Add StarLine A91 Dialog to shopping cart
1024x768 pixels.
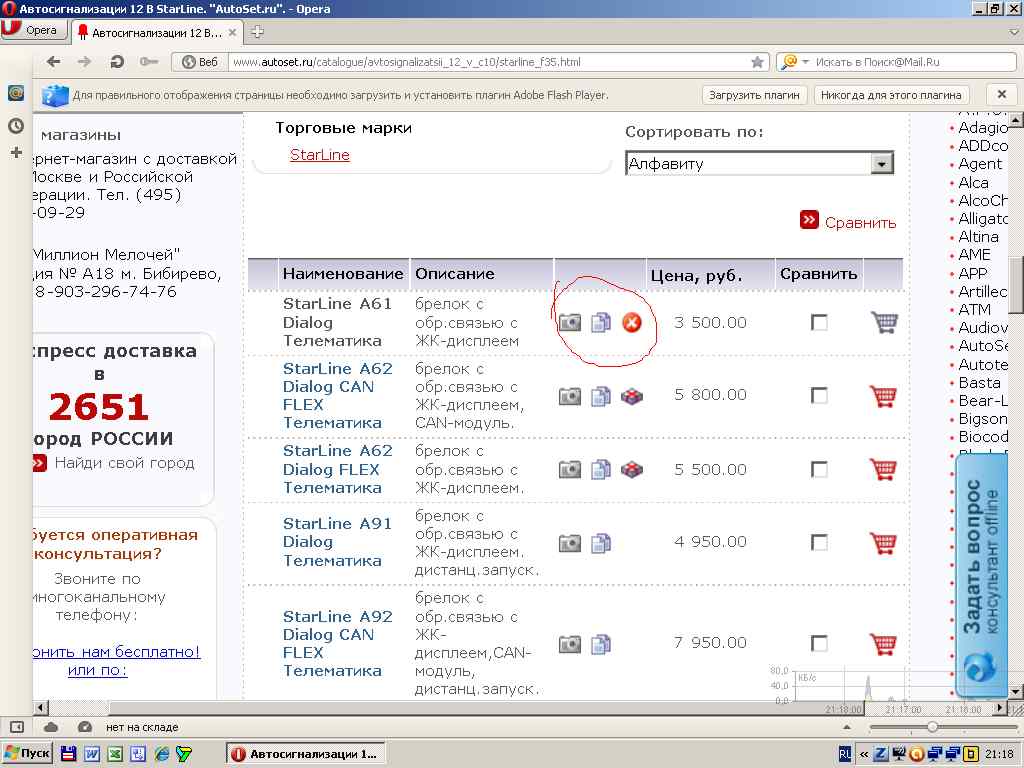883,542
